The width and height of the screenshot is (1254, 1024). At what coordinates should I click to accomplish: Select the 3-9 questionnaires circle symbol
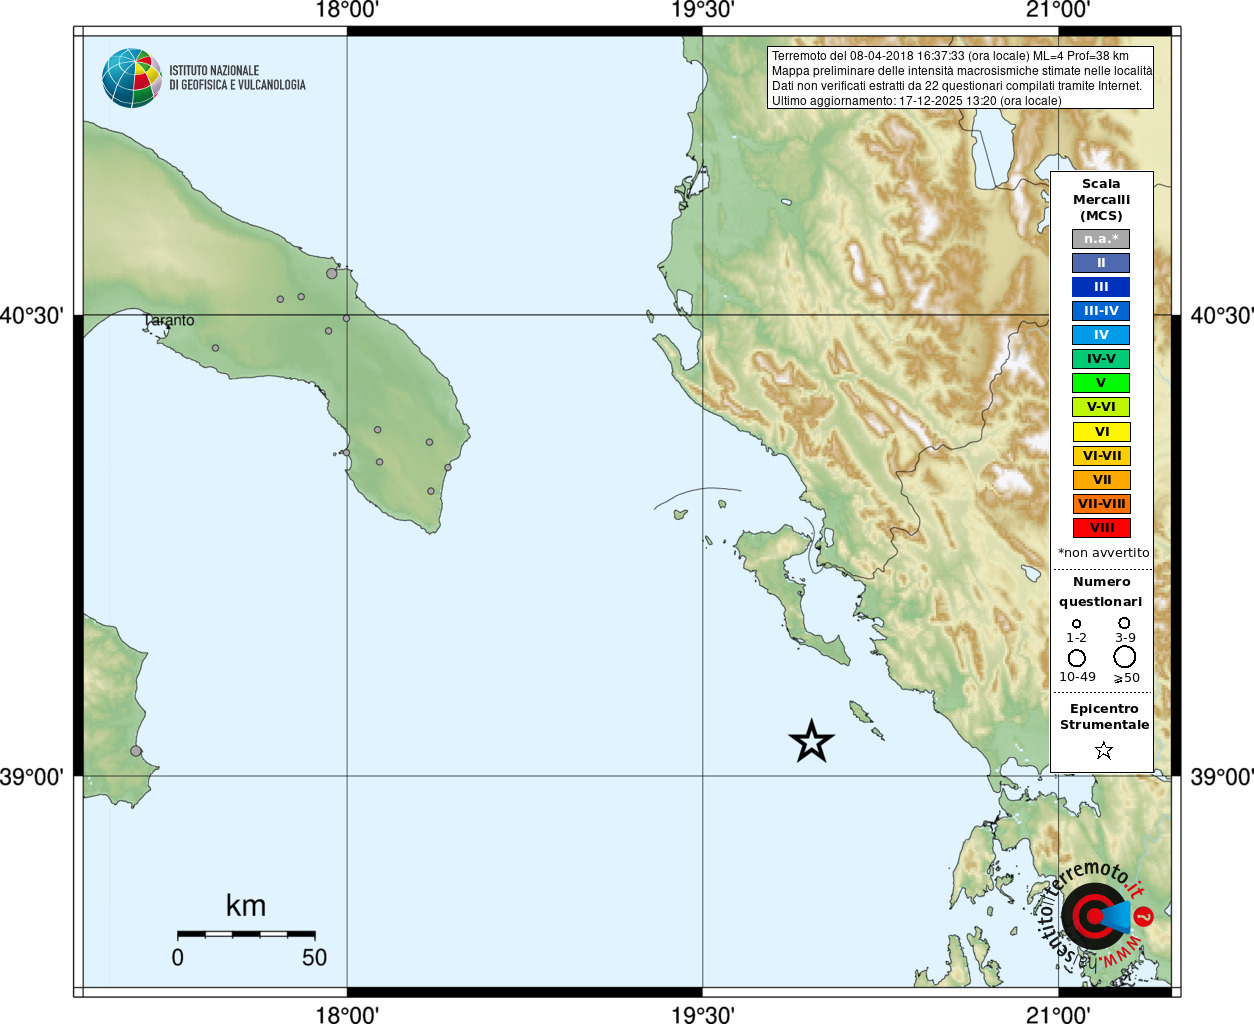coord(1124,622)
